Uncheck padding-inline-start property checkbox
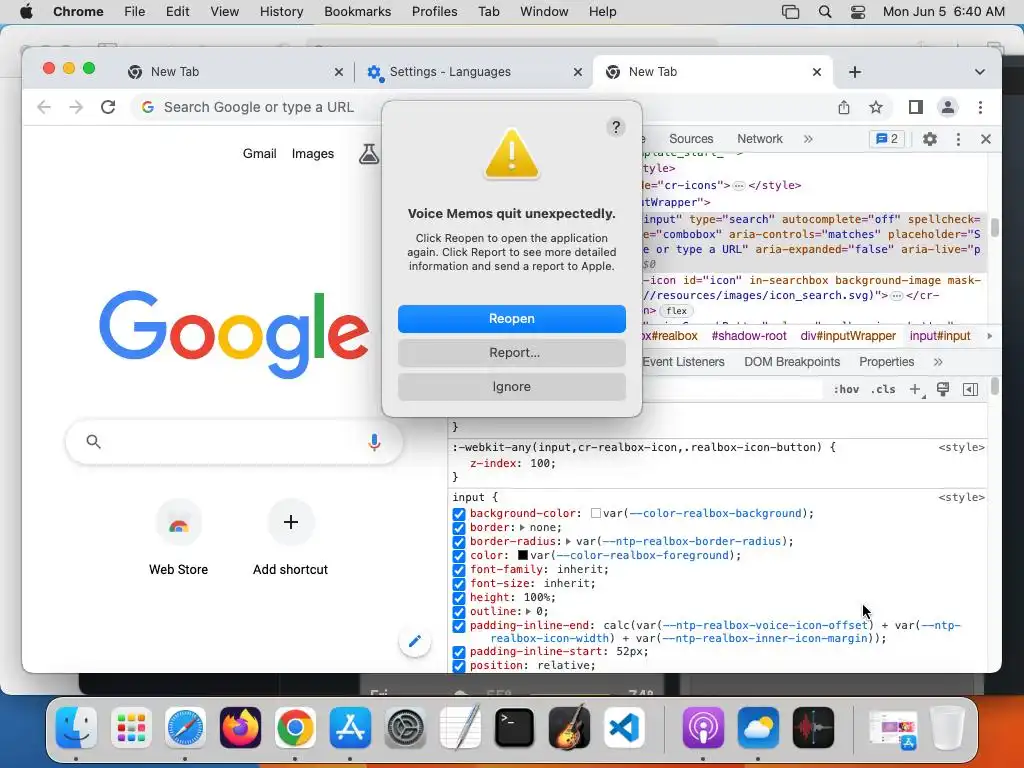 [459, 652]
